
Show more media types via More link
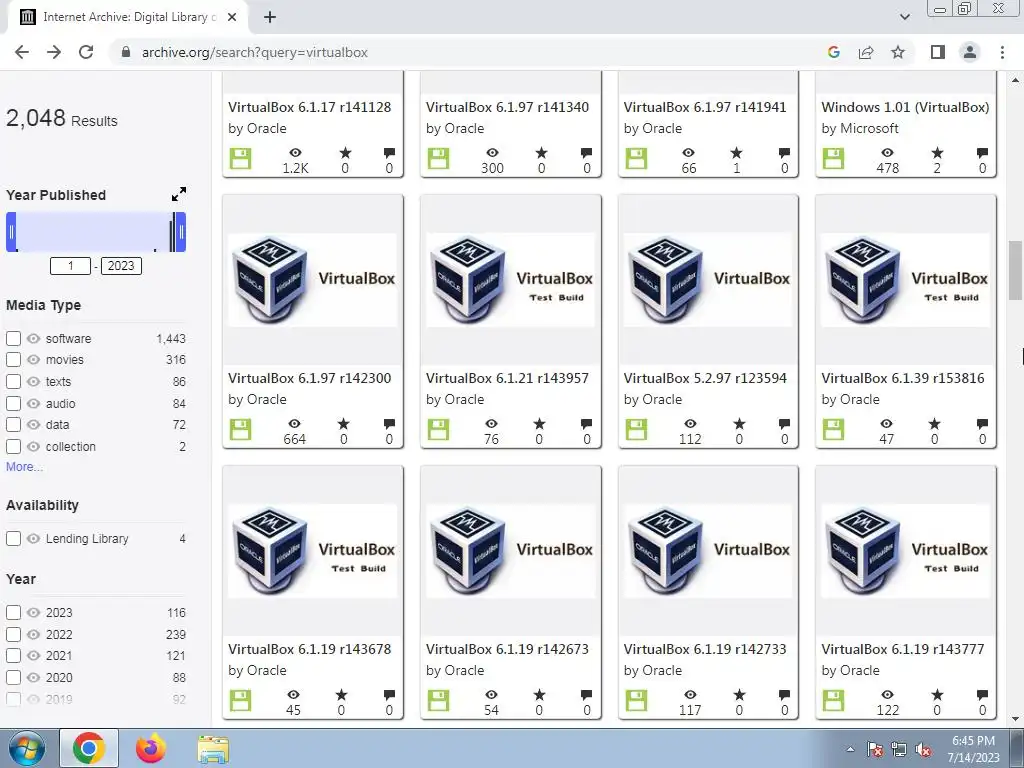coord(24,467)
